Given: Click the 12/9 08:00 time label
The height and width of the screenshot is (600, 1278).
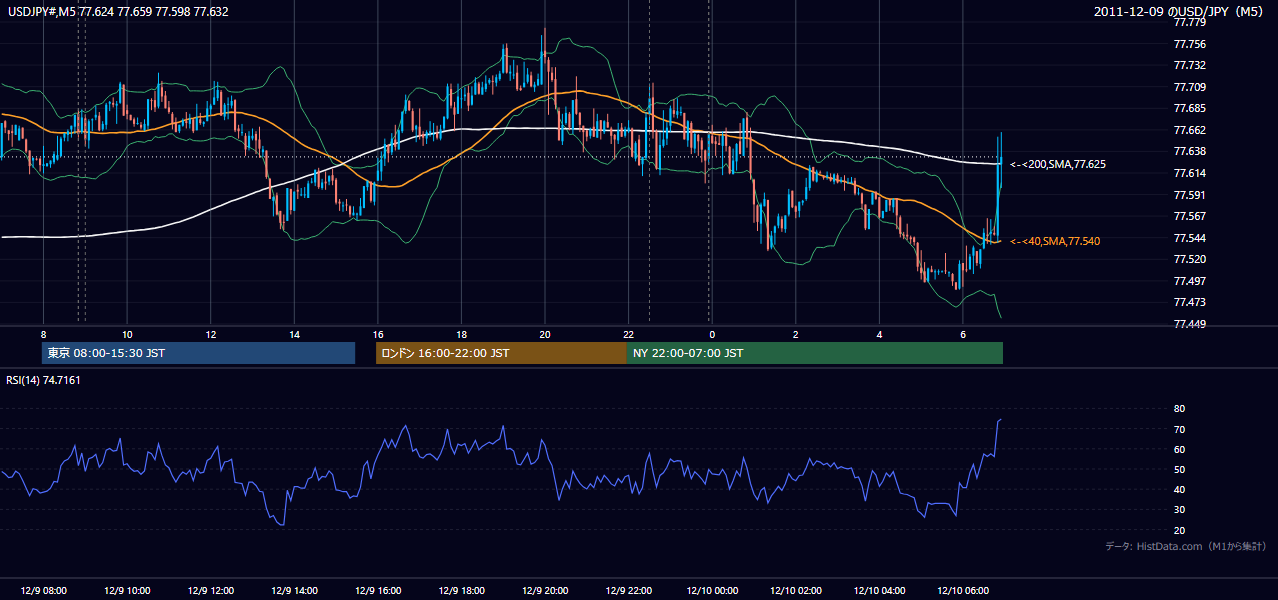Looking at the screenshot, I should pos(43,591).
